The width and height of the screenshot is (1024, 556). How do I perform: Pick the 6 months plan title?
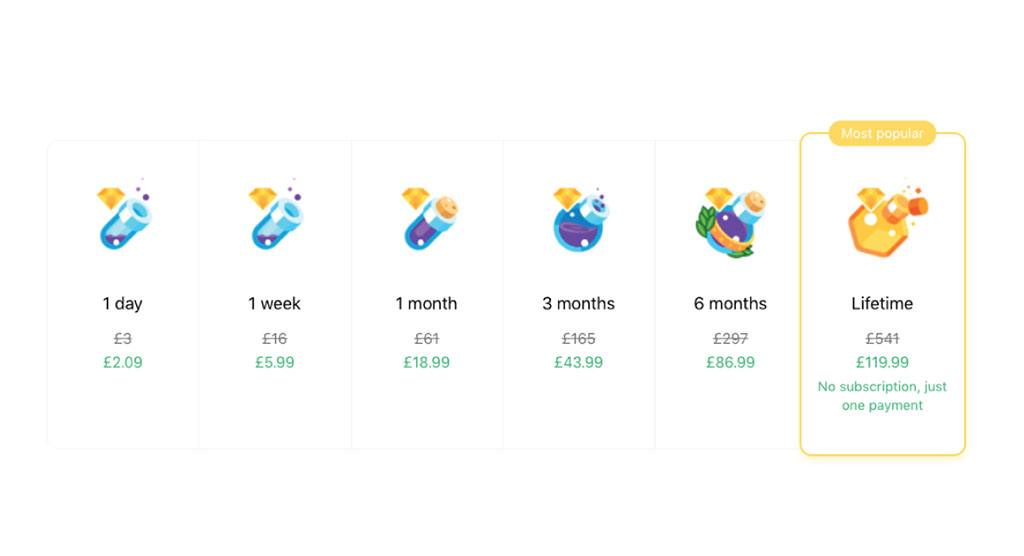pyautogui.click(x=730, y=304)
